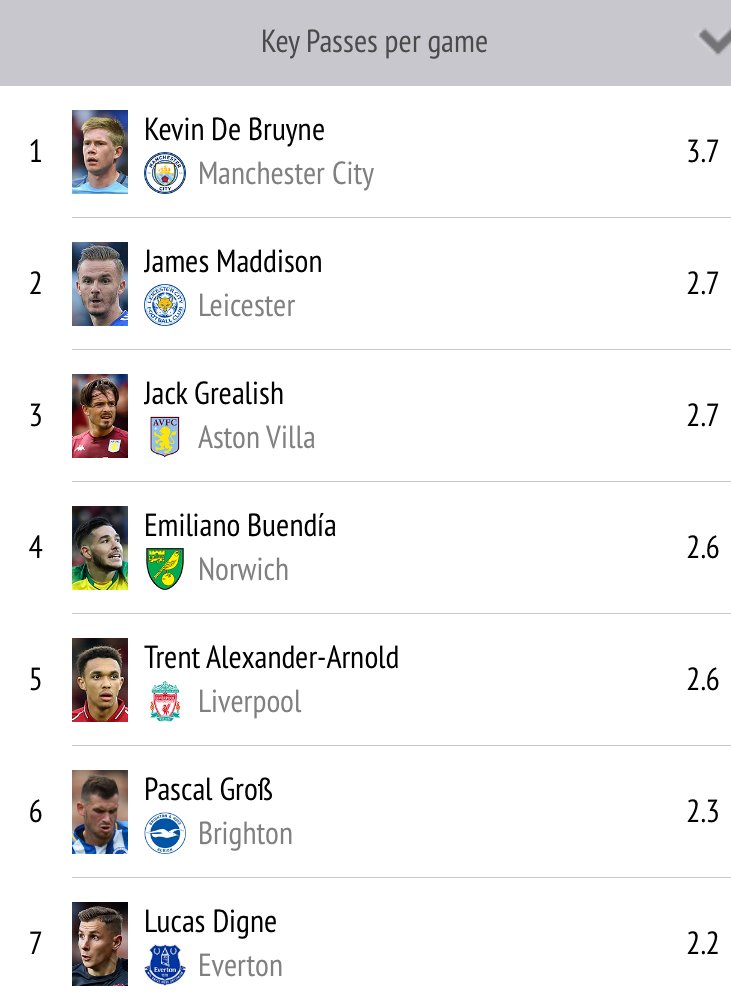Click the Manchester City team name
The image size is (731, 996).
click(286, 174)
